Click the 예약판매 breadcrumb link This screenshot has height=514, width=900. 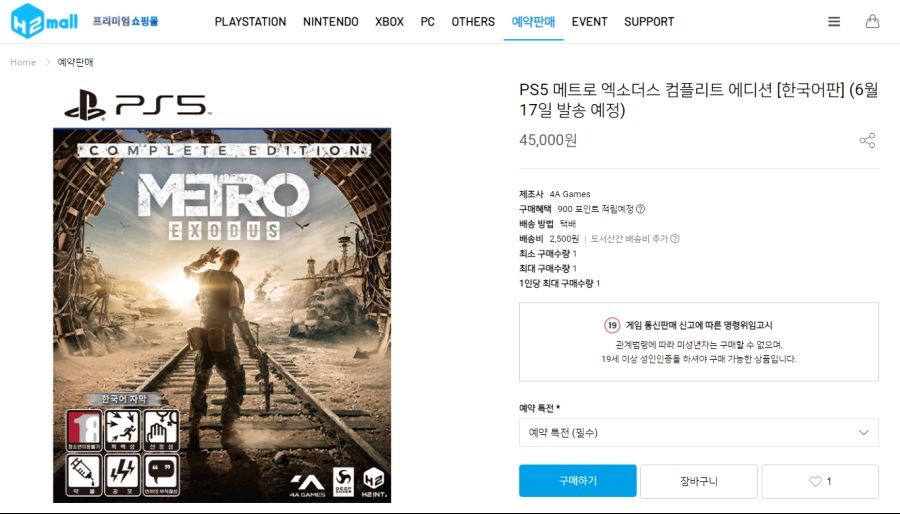[75, 63]
